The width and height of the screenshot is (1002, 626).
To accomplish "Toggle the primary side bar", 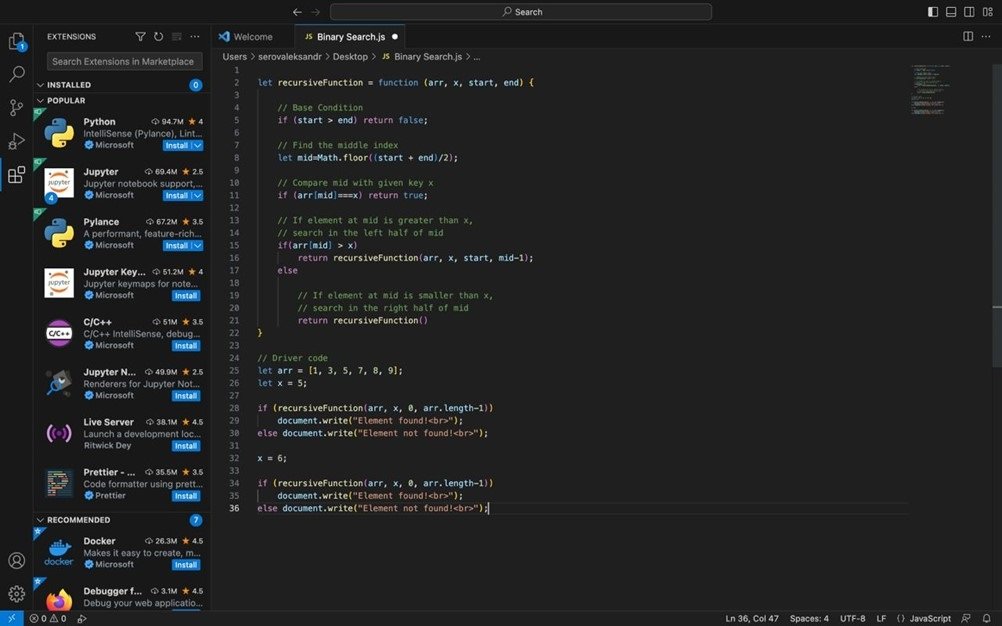I will point(933,11).
